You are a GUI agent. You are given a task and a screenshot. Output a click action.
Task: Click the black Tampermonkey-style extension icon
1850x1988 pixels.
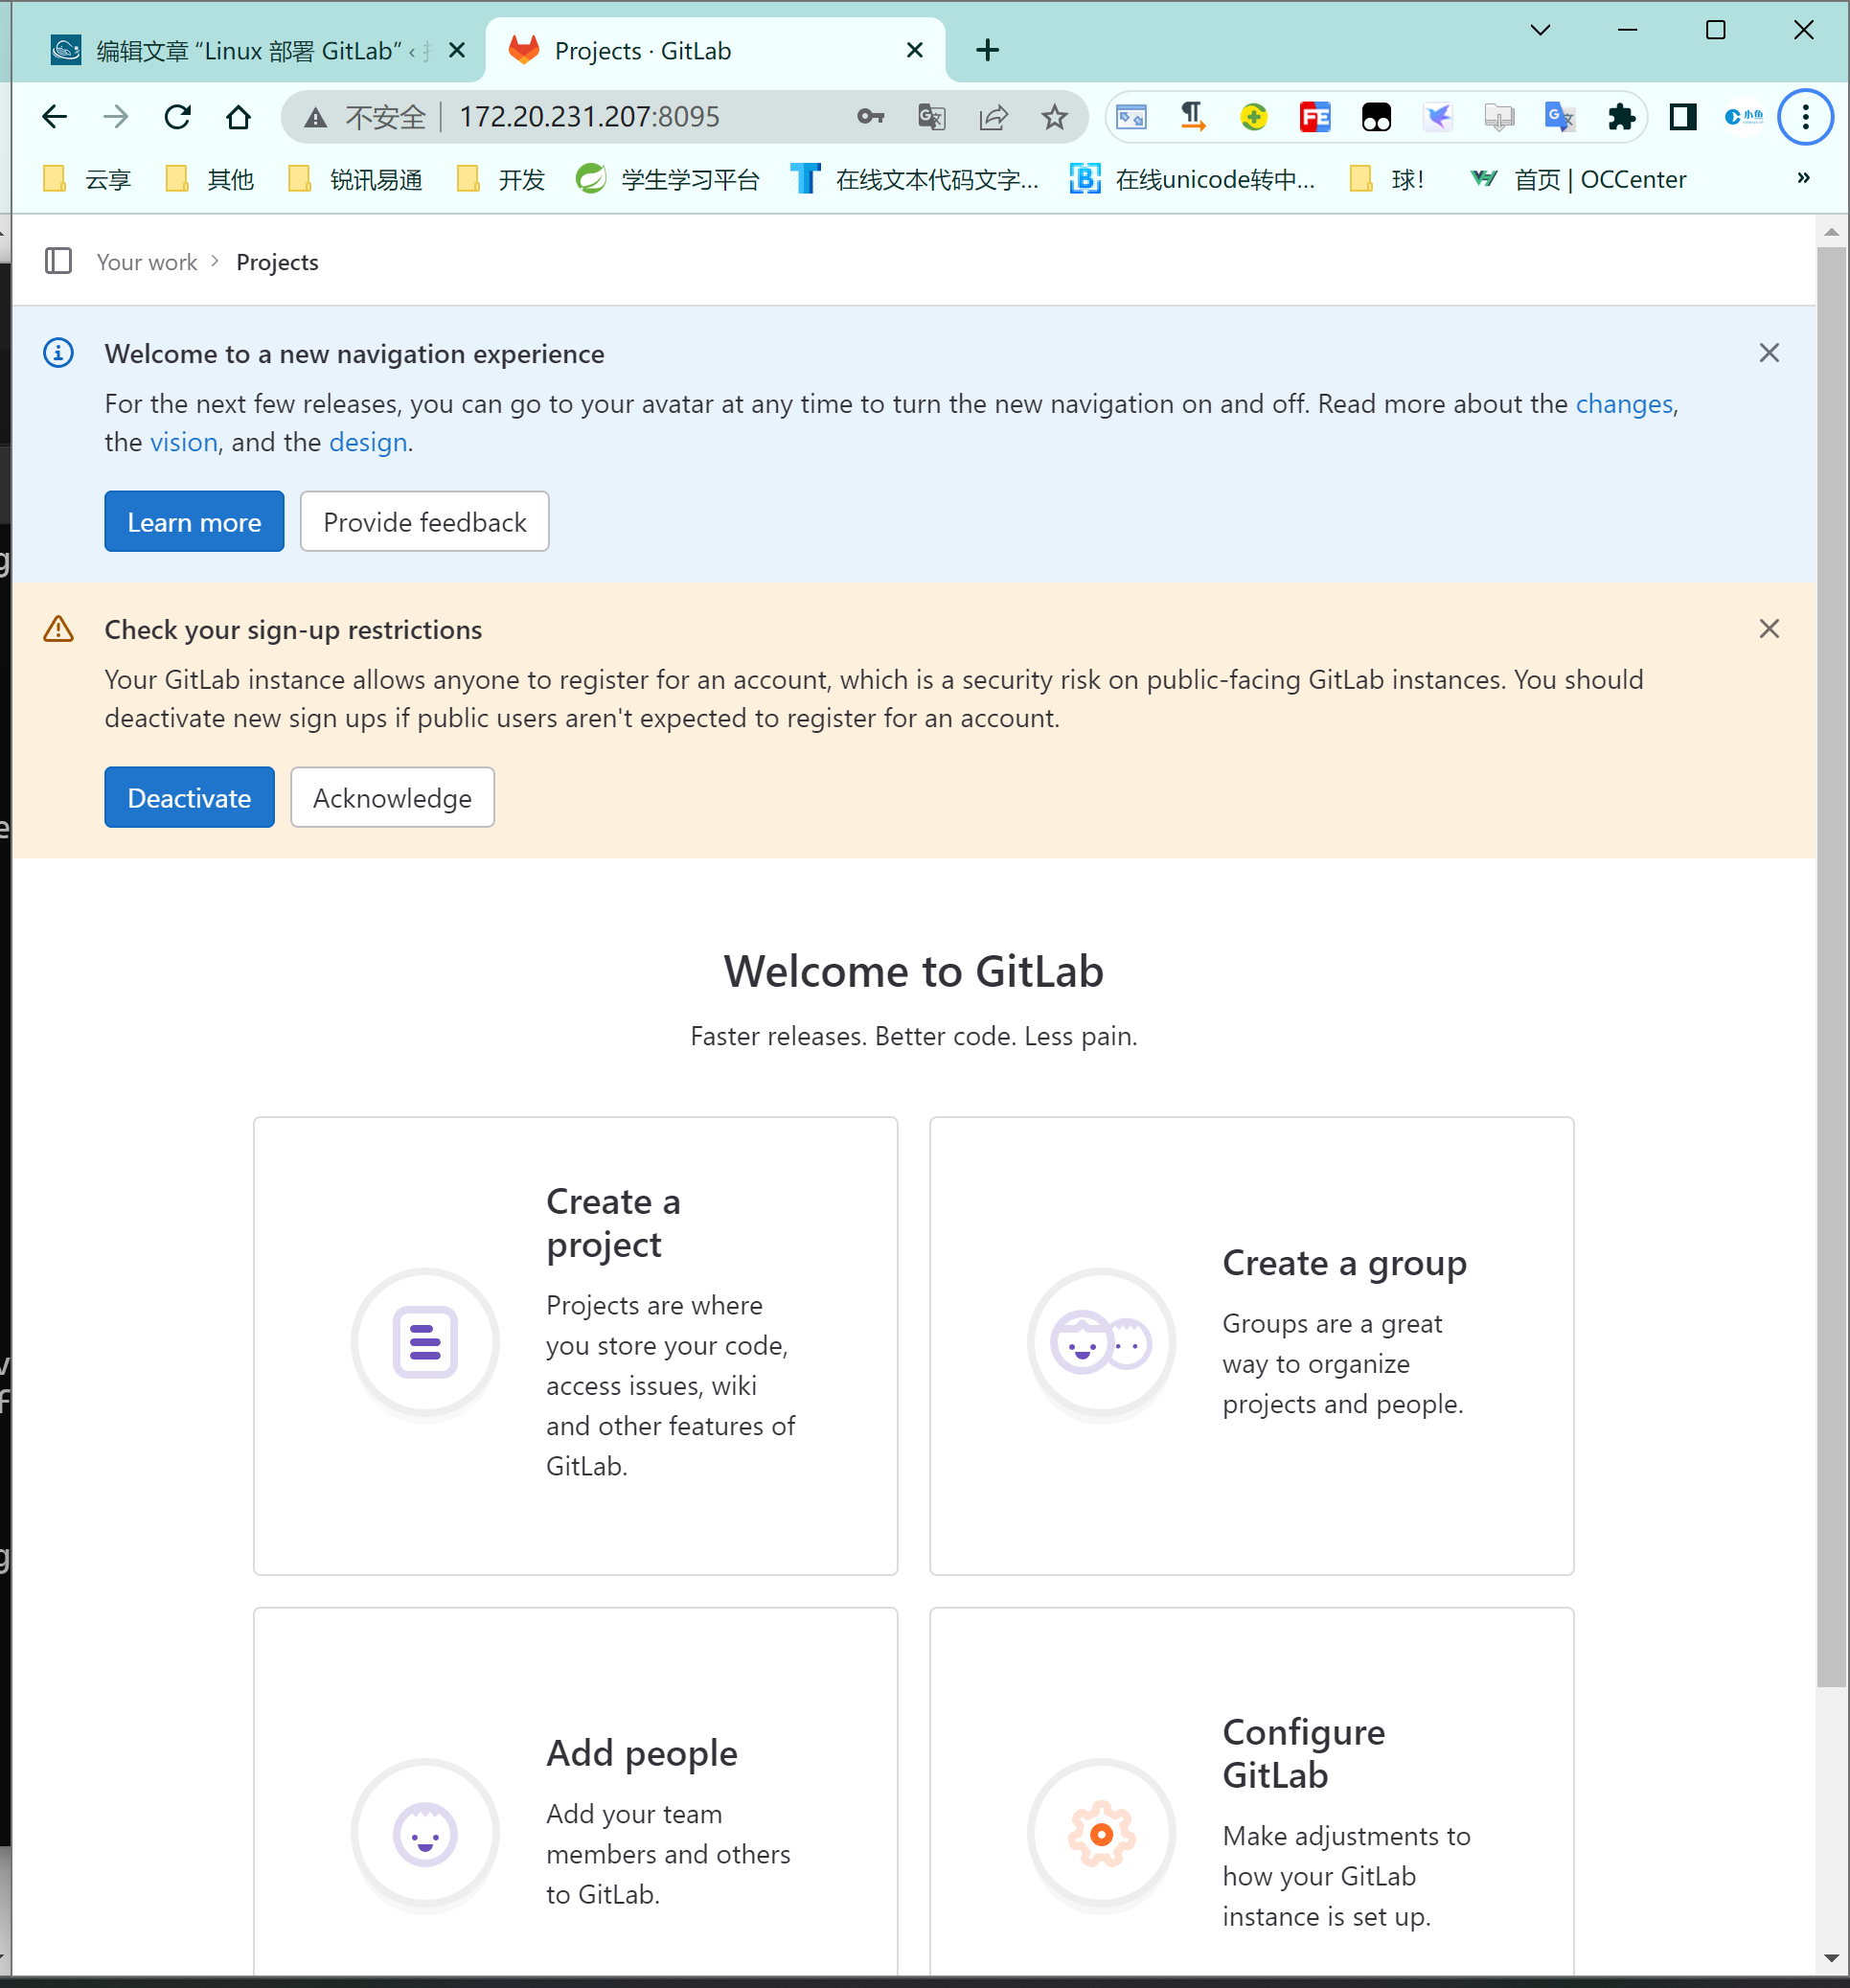(x=1376, y=117)
